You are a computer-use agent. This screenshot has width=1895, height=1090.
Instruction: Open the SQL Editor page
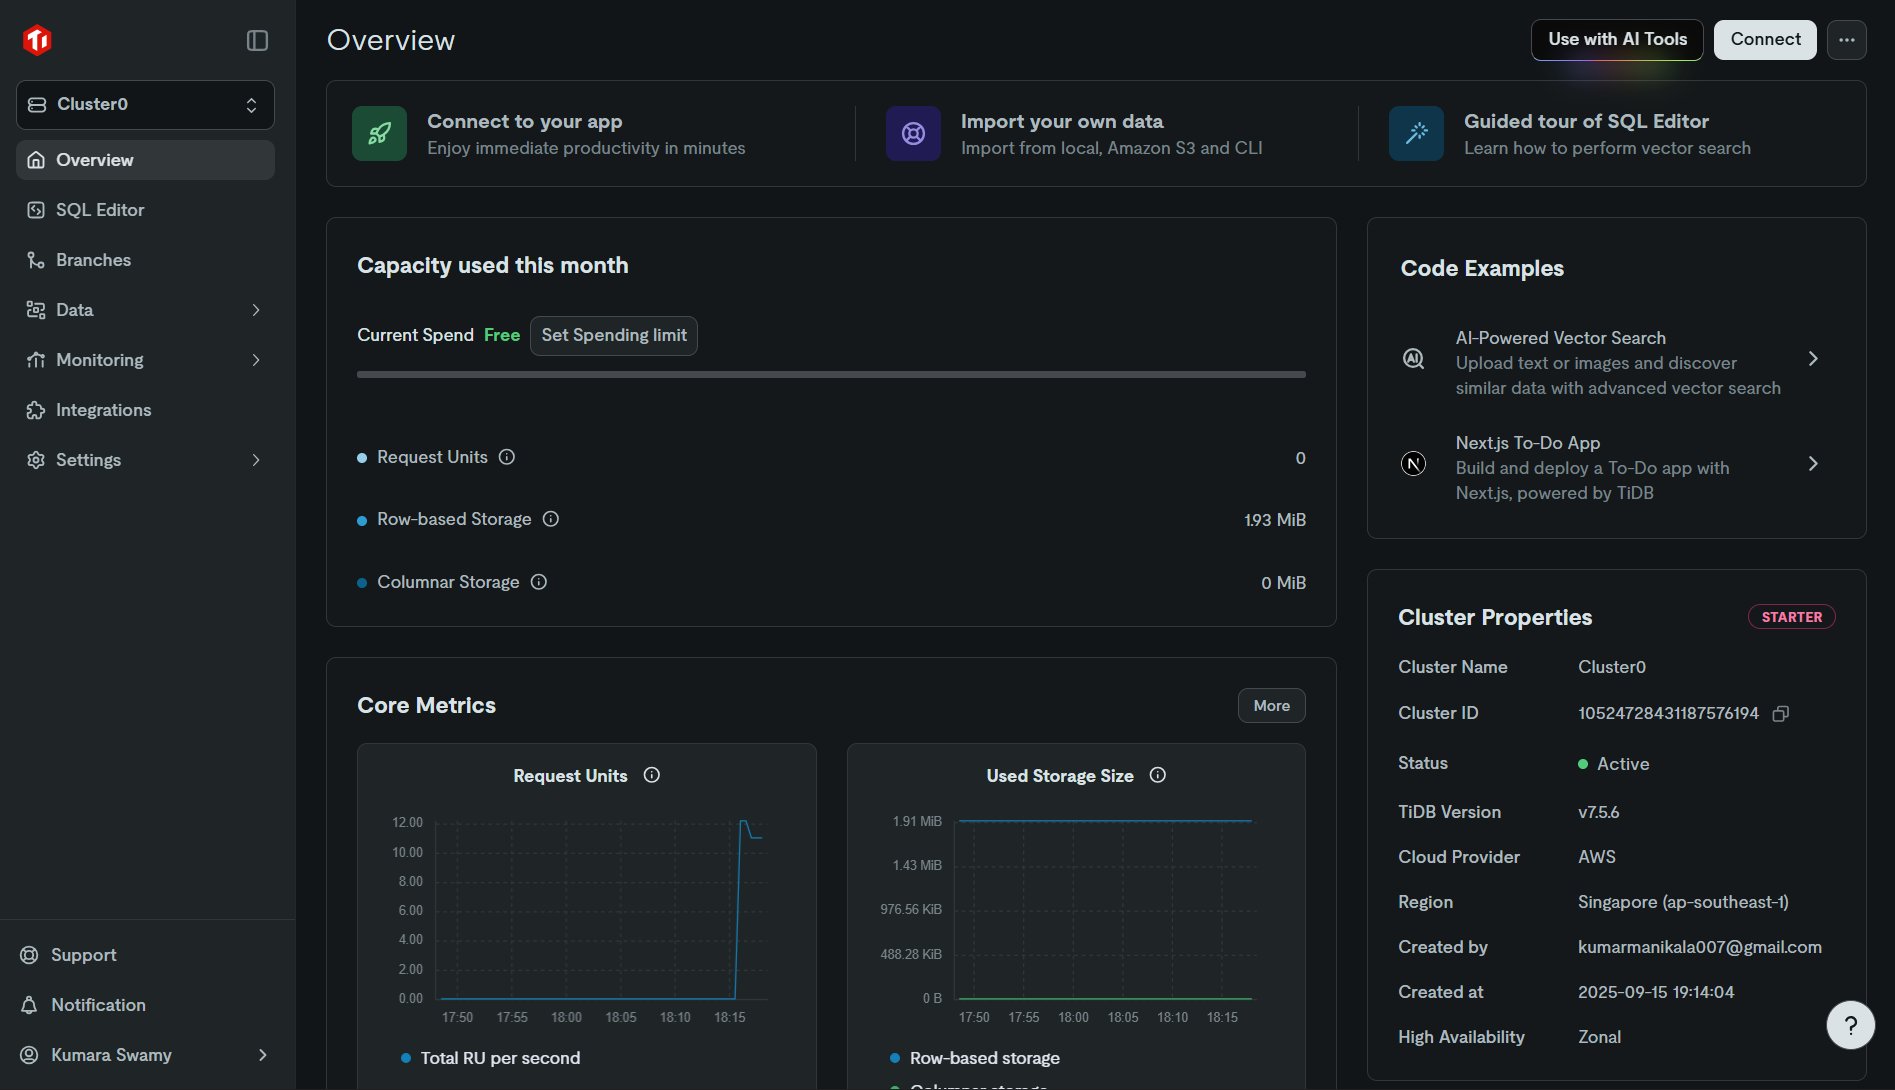(100, 210)
